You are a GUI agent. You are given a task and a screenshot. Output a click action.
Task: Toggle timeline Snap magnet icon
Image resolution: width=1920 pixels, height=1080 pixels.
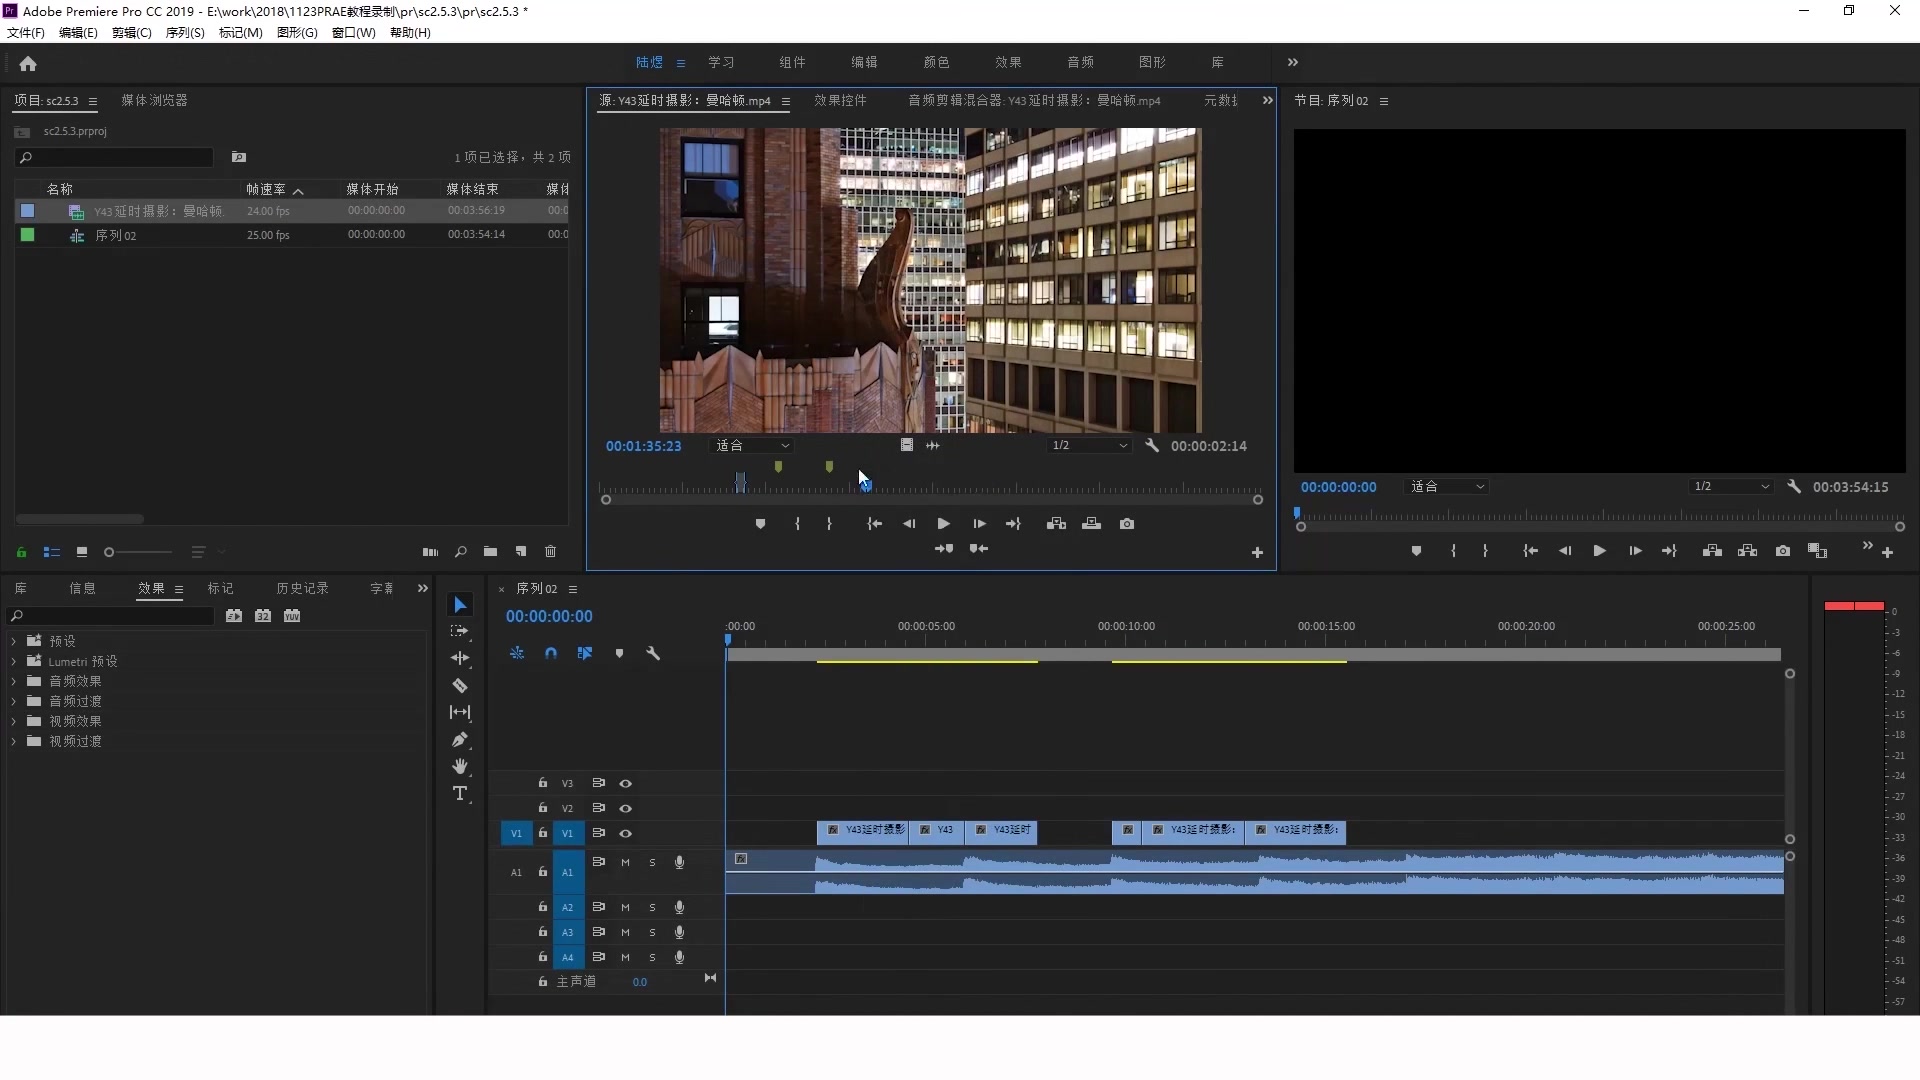(x=551, y=653)
